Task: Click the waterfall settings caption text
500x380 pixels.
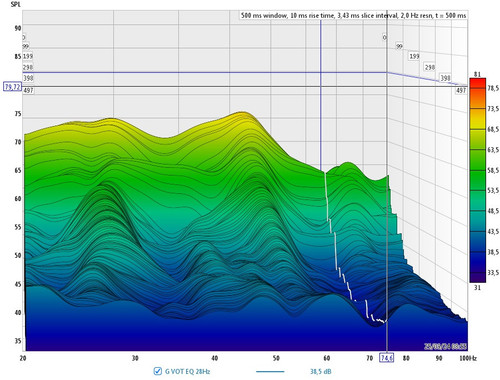Action: [x=353, y=15]
